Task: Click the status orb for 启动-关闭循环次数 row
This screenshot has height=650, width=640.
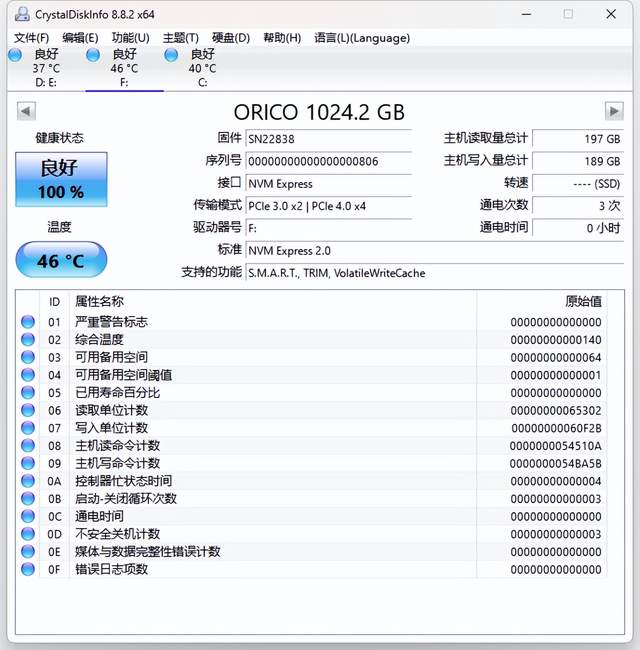Action: point(28,498)
